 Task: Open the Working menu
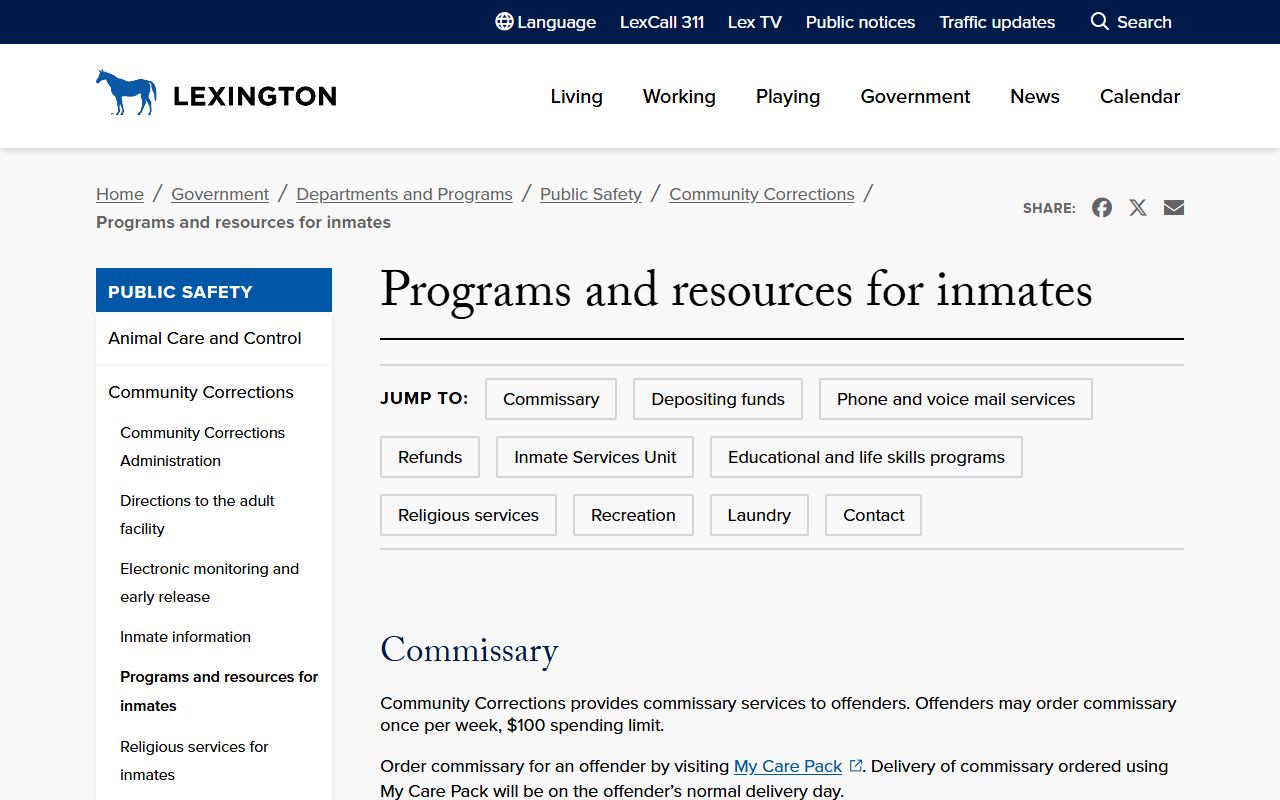679,96
